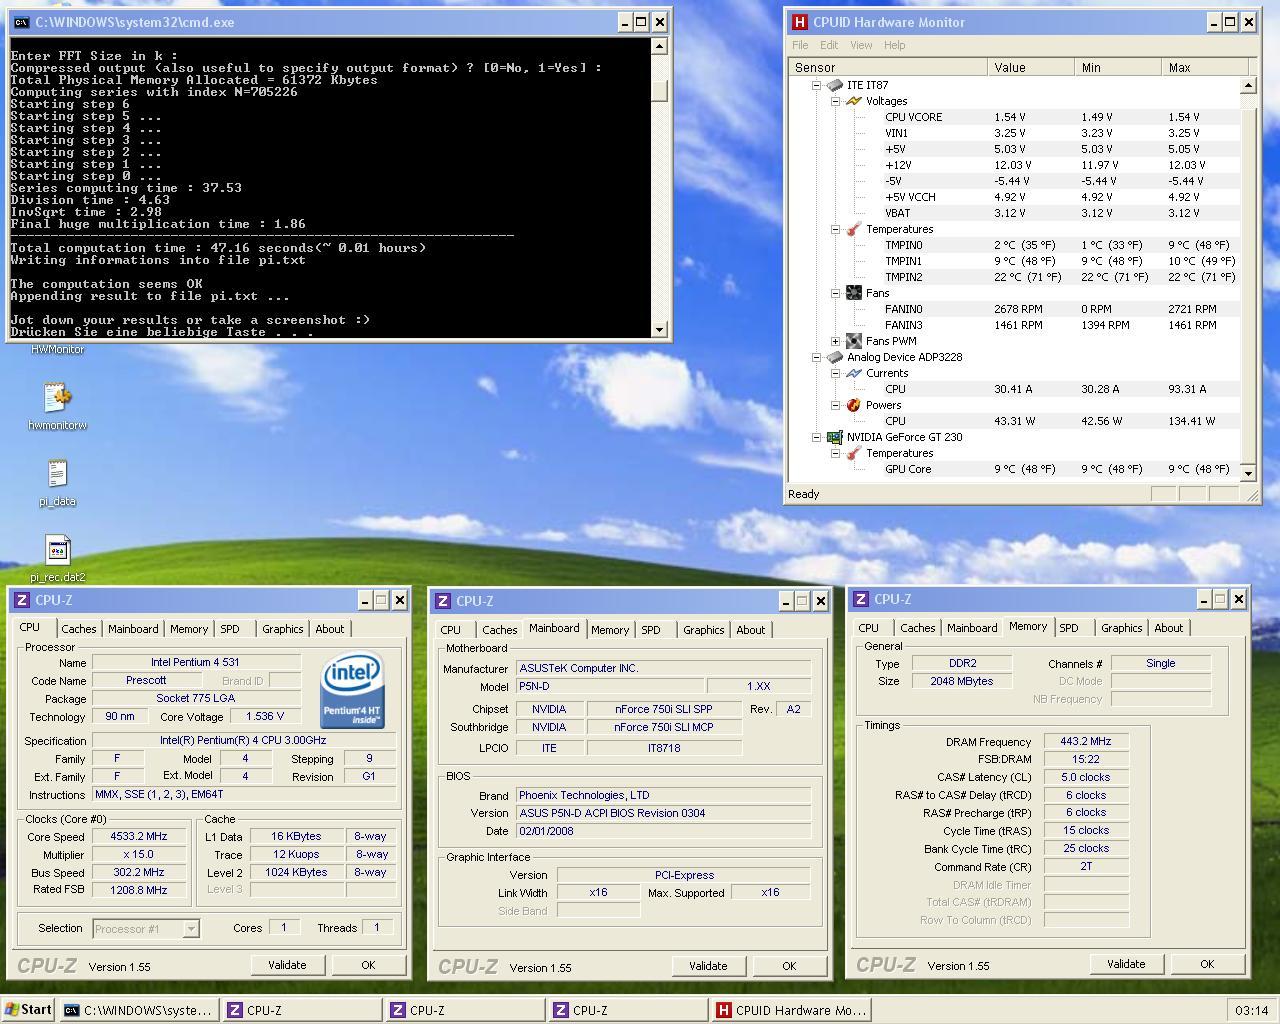This screenshot has height=1024, width=1280.
Task: Open the Help menu in Hardware Monitor
Action: pos(894,45)
